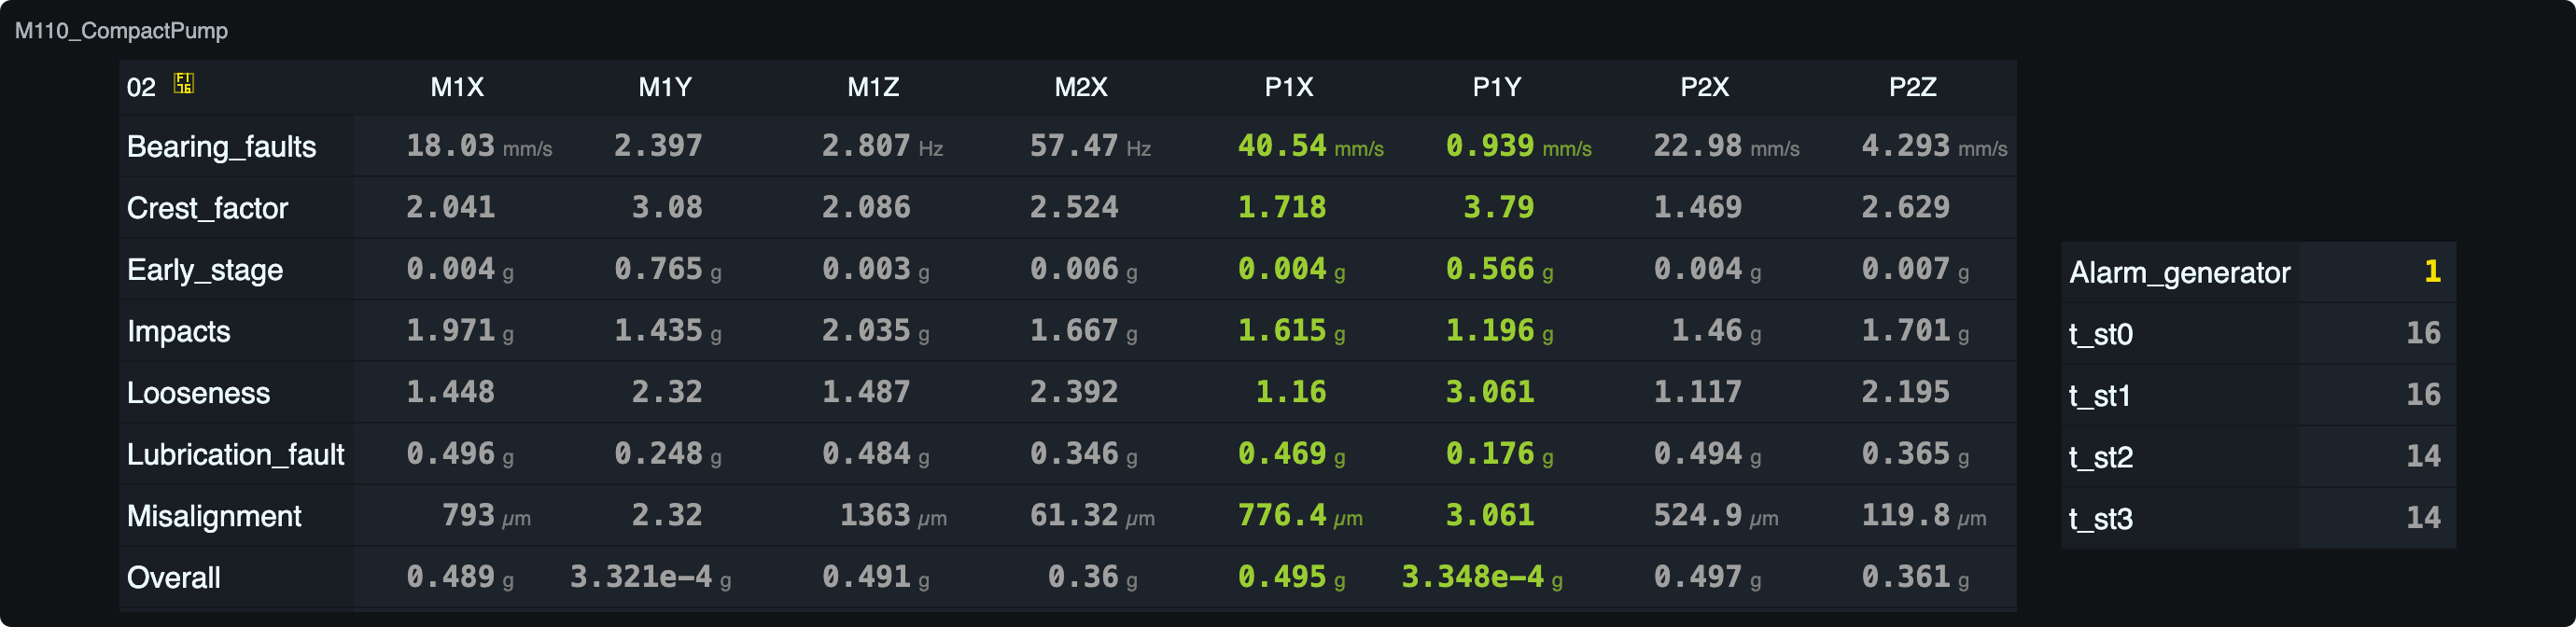
Task: Click Bearing_faults P2X value 22.98 mm/s
Action: click(x=1727, y=146)
